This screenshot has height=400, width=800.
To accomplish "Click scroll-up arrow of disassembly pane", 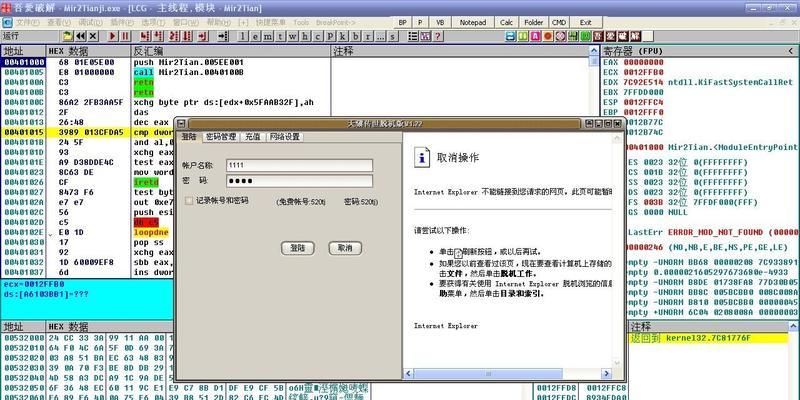I will pos(594,51).
